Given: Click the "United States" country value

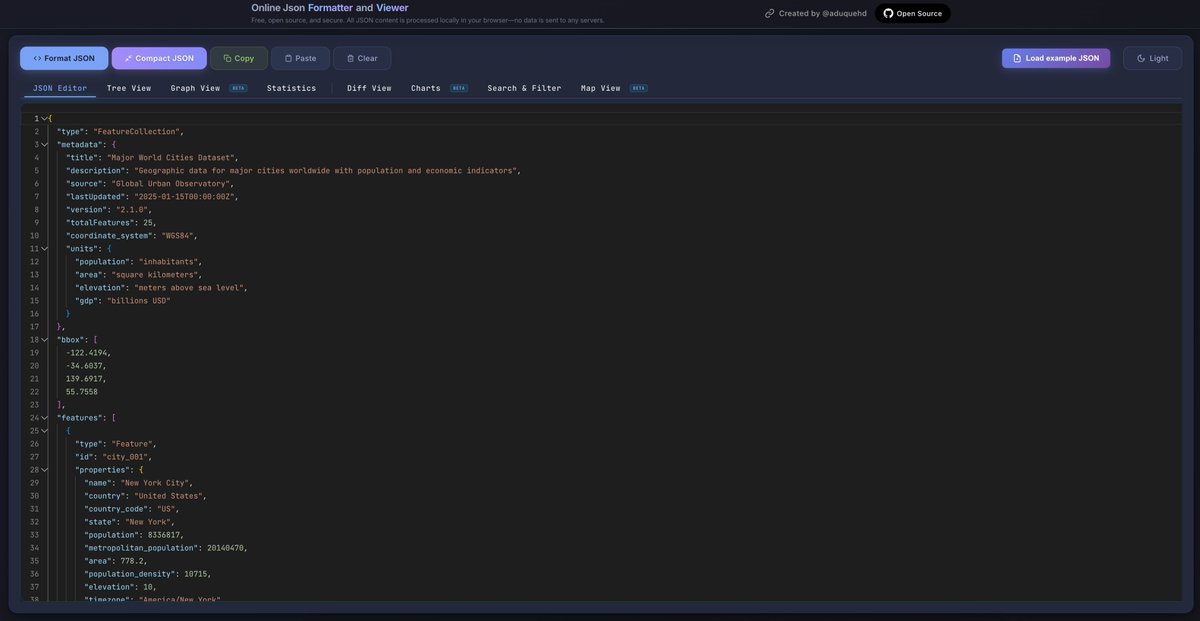Looking at the screenshot, I should click(x=169, y=496).
